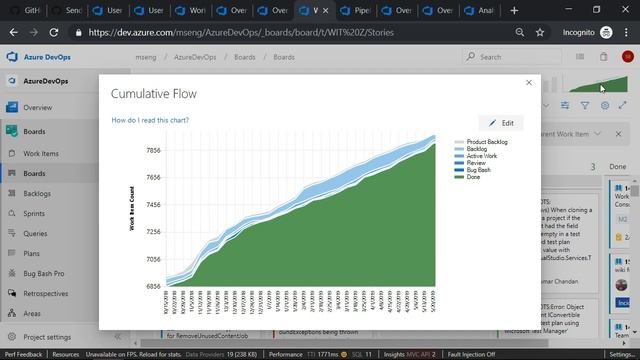The width and height of the screenshot is (640, 360).
Task: Click the Azure DevOps logo icon
Action: pyautogui.click(x=12, y=57)
